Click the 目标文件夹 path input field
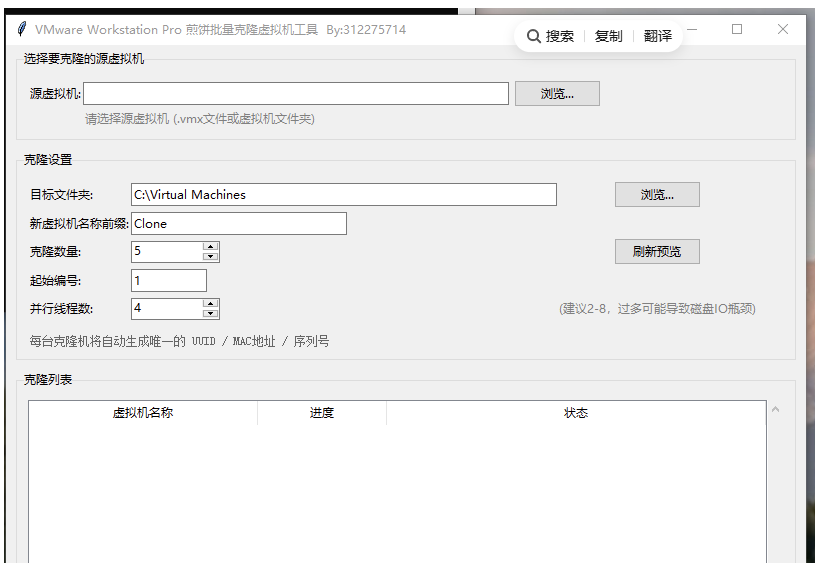Screen dimensions: 815x563 pyautogui.click(x=343, y=195)
